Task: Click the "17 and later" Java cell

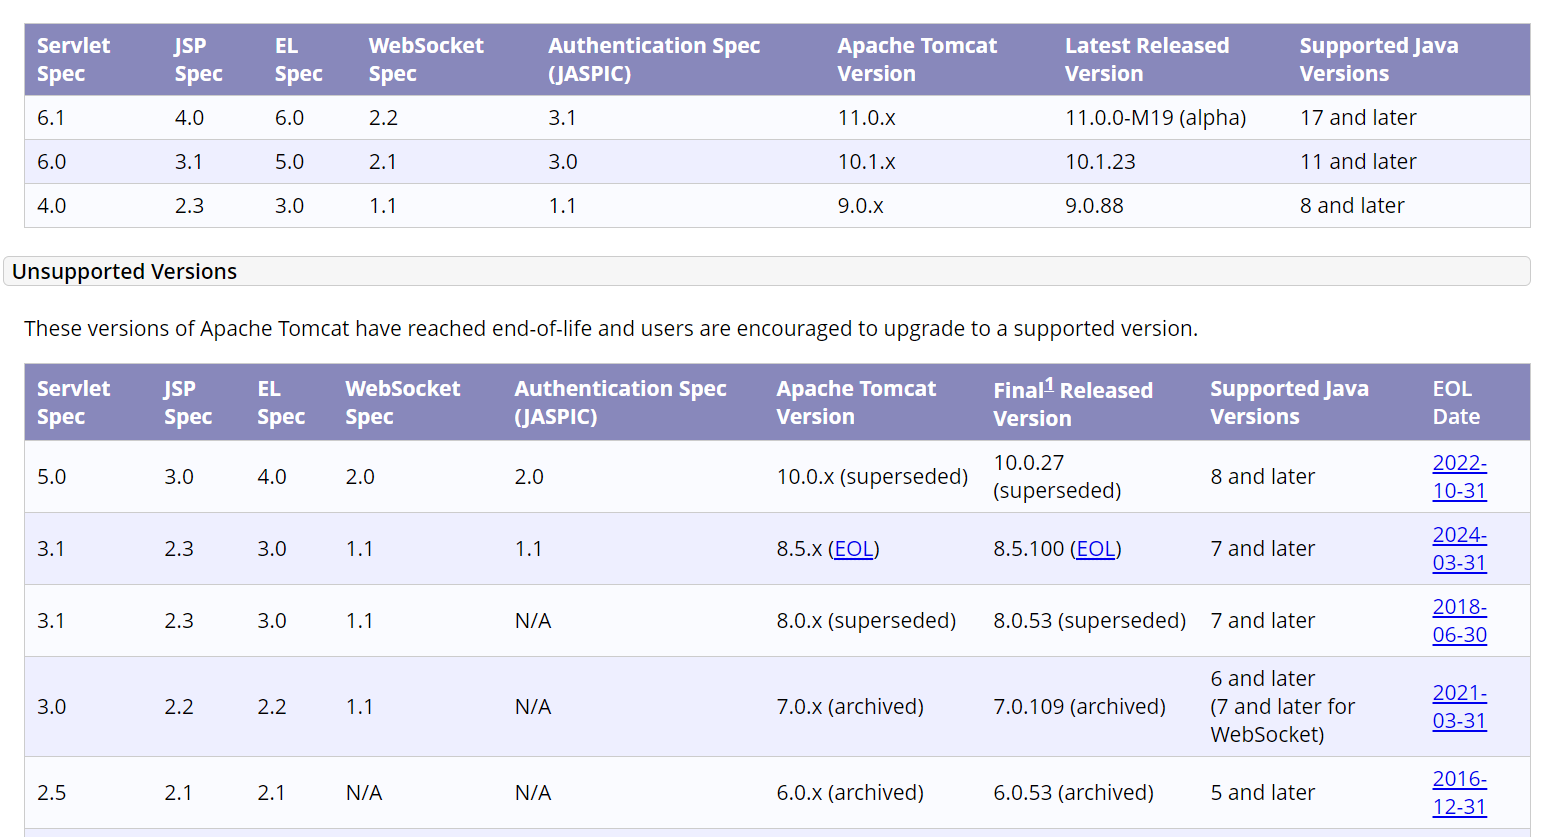Action: coord(1358,118)
